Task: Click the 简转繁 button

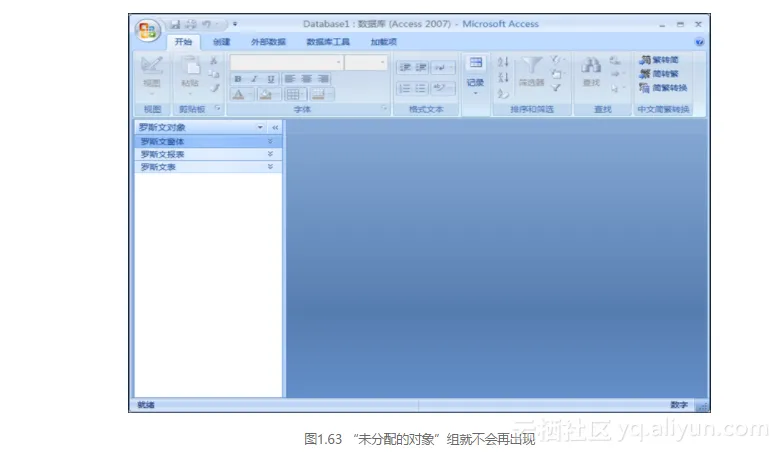Action: (659, 74)
